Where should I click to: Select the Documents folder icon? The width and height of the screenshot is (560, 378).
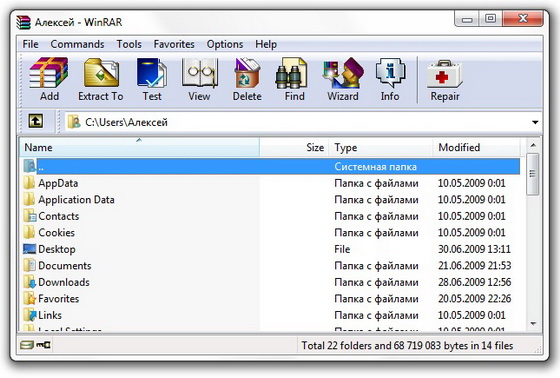[x=30, y=265]
